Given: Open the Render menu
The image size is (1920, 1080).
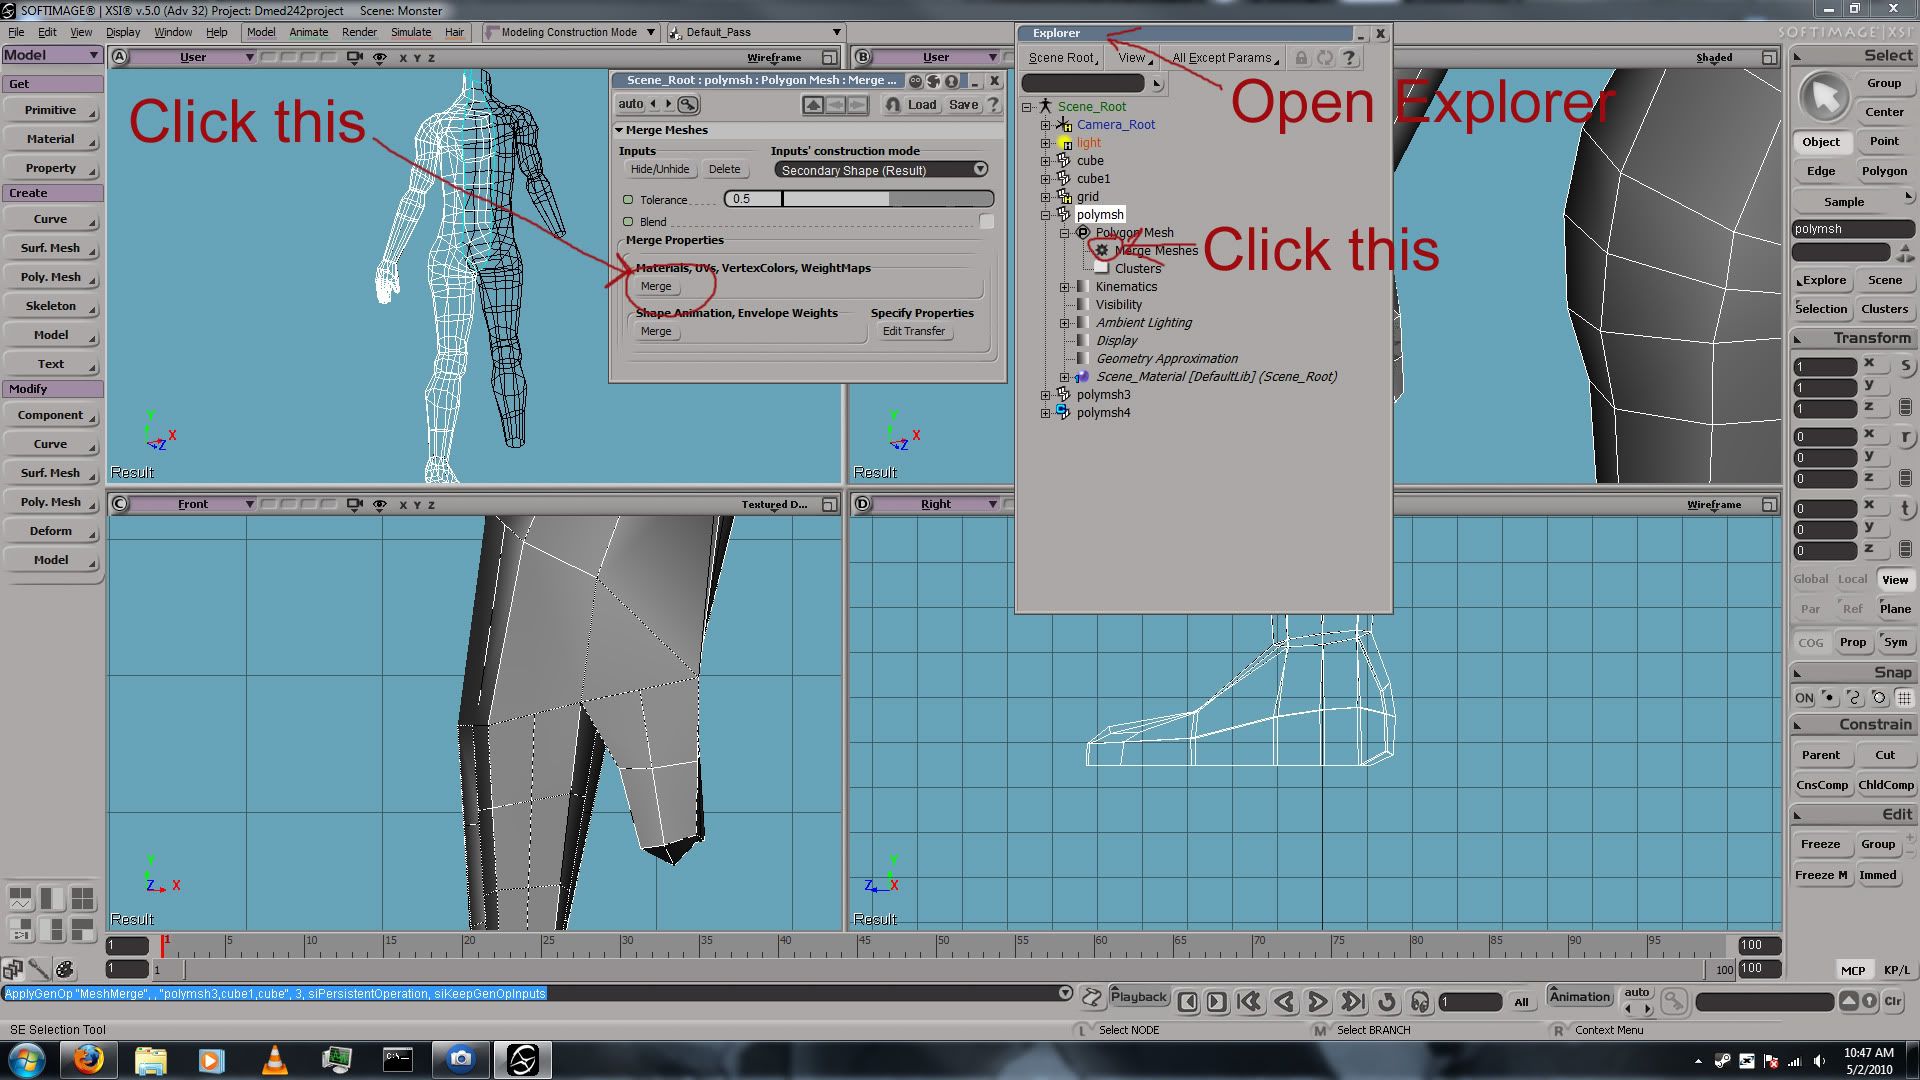Looking at the screenshot, I should point(359,32).
